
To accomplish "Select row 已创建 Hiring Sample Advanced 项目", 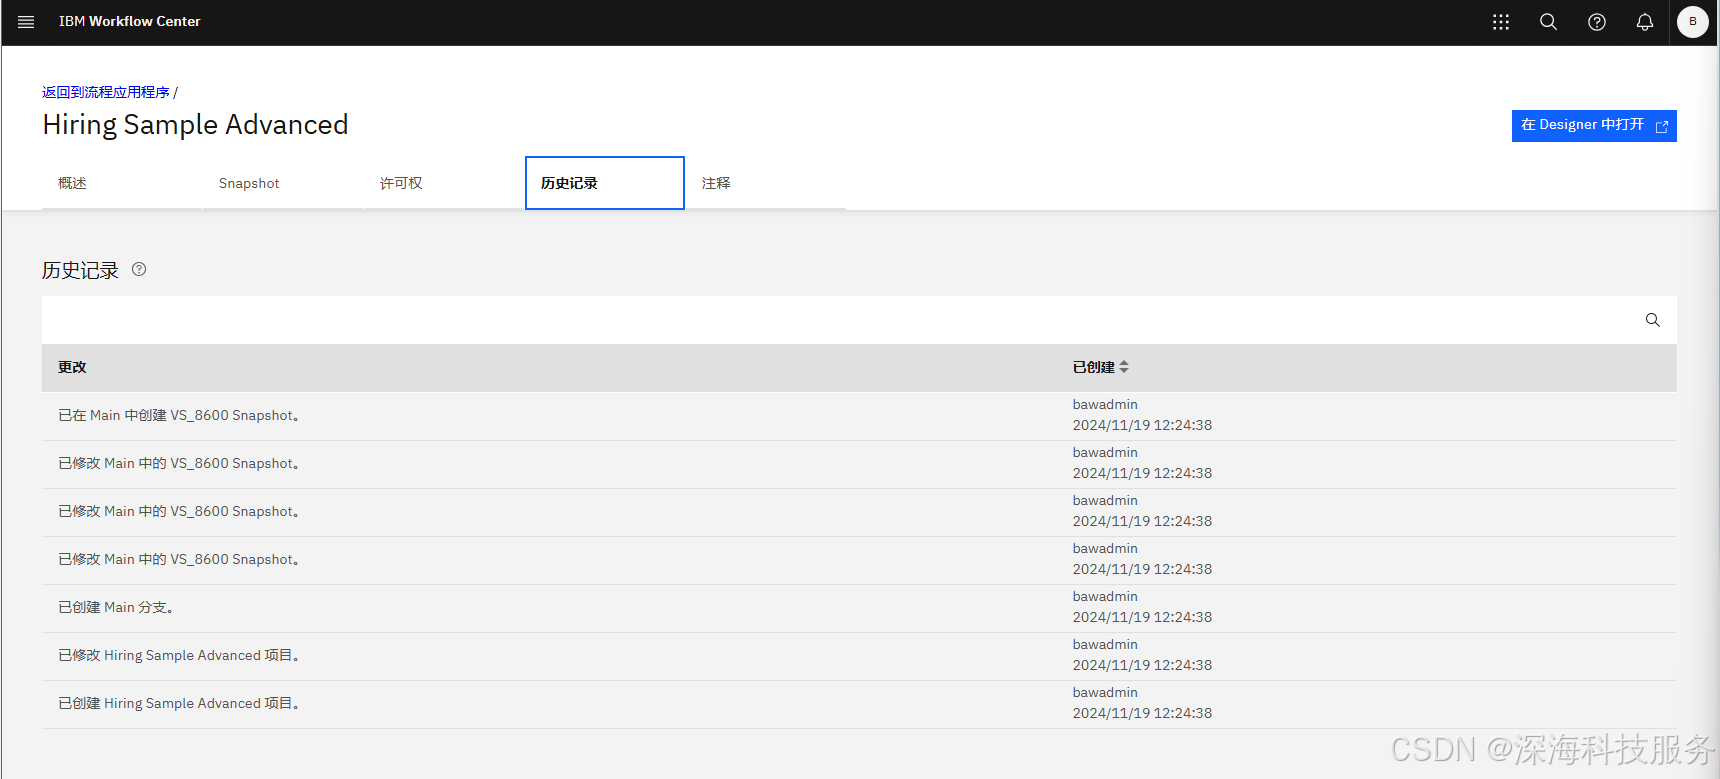I will click(859, 703).
